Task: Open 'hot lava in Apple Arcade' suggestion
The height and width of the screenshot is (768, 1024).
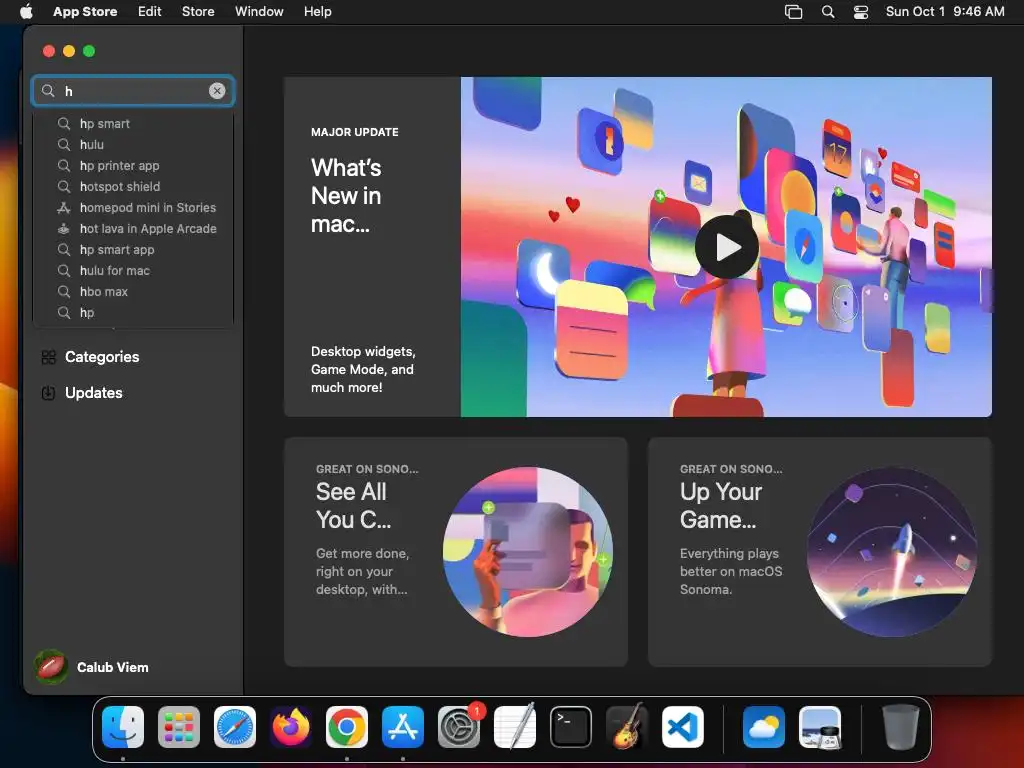Action: [x=133, y=229]
